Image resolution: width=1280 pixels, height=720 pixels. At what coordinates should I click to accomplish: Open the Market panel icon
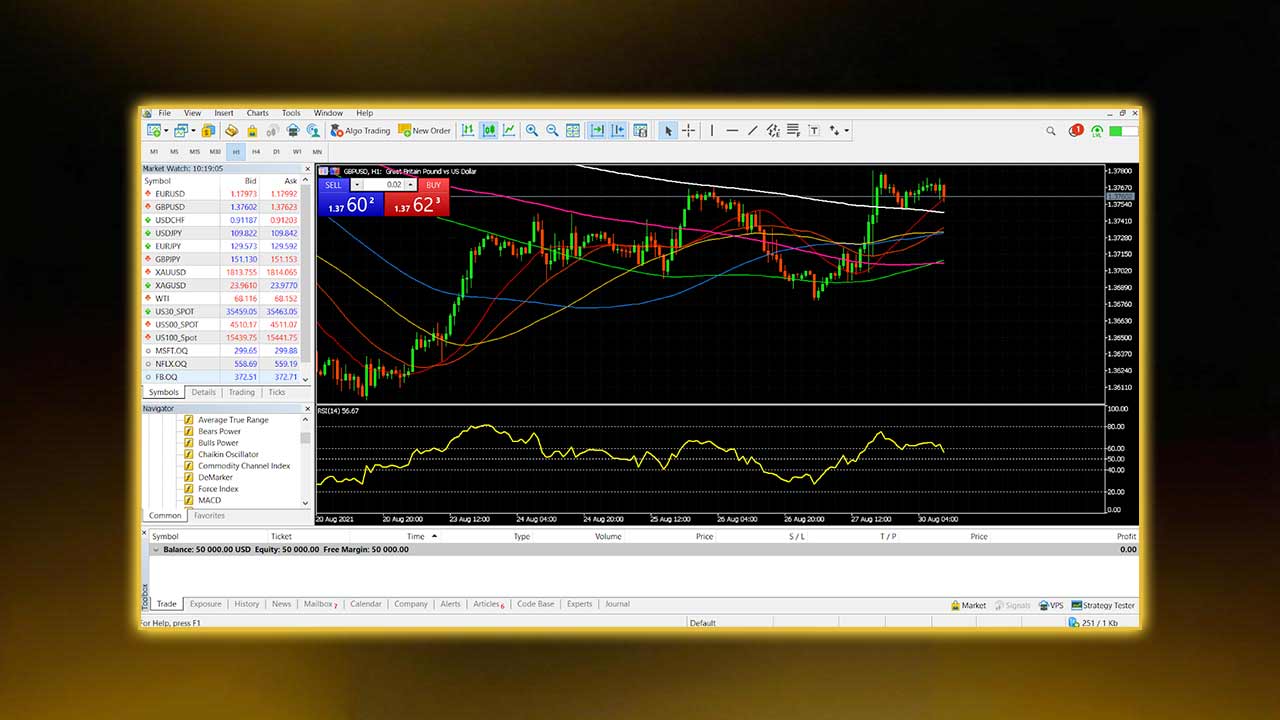[x=967, y=604]
